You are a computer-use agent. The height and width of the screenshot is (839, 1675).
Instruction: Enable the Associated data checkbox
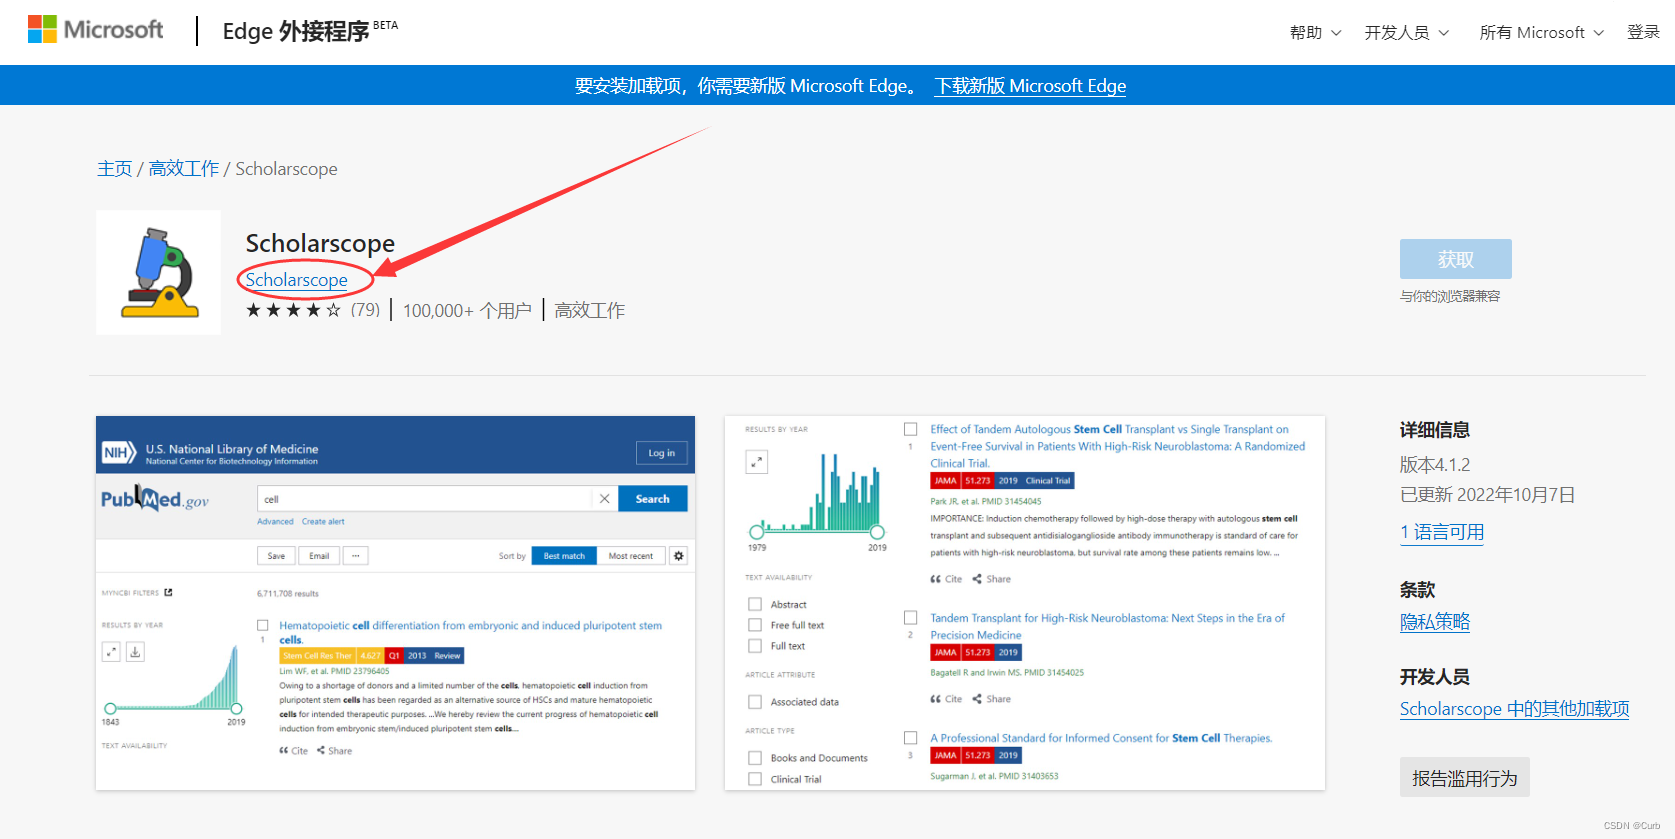click(x=755, y=702)
